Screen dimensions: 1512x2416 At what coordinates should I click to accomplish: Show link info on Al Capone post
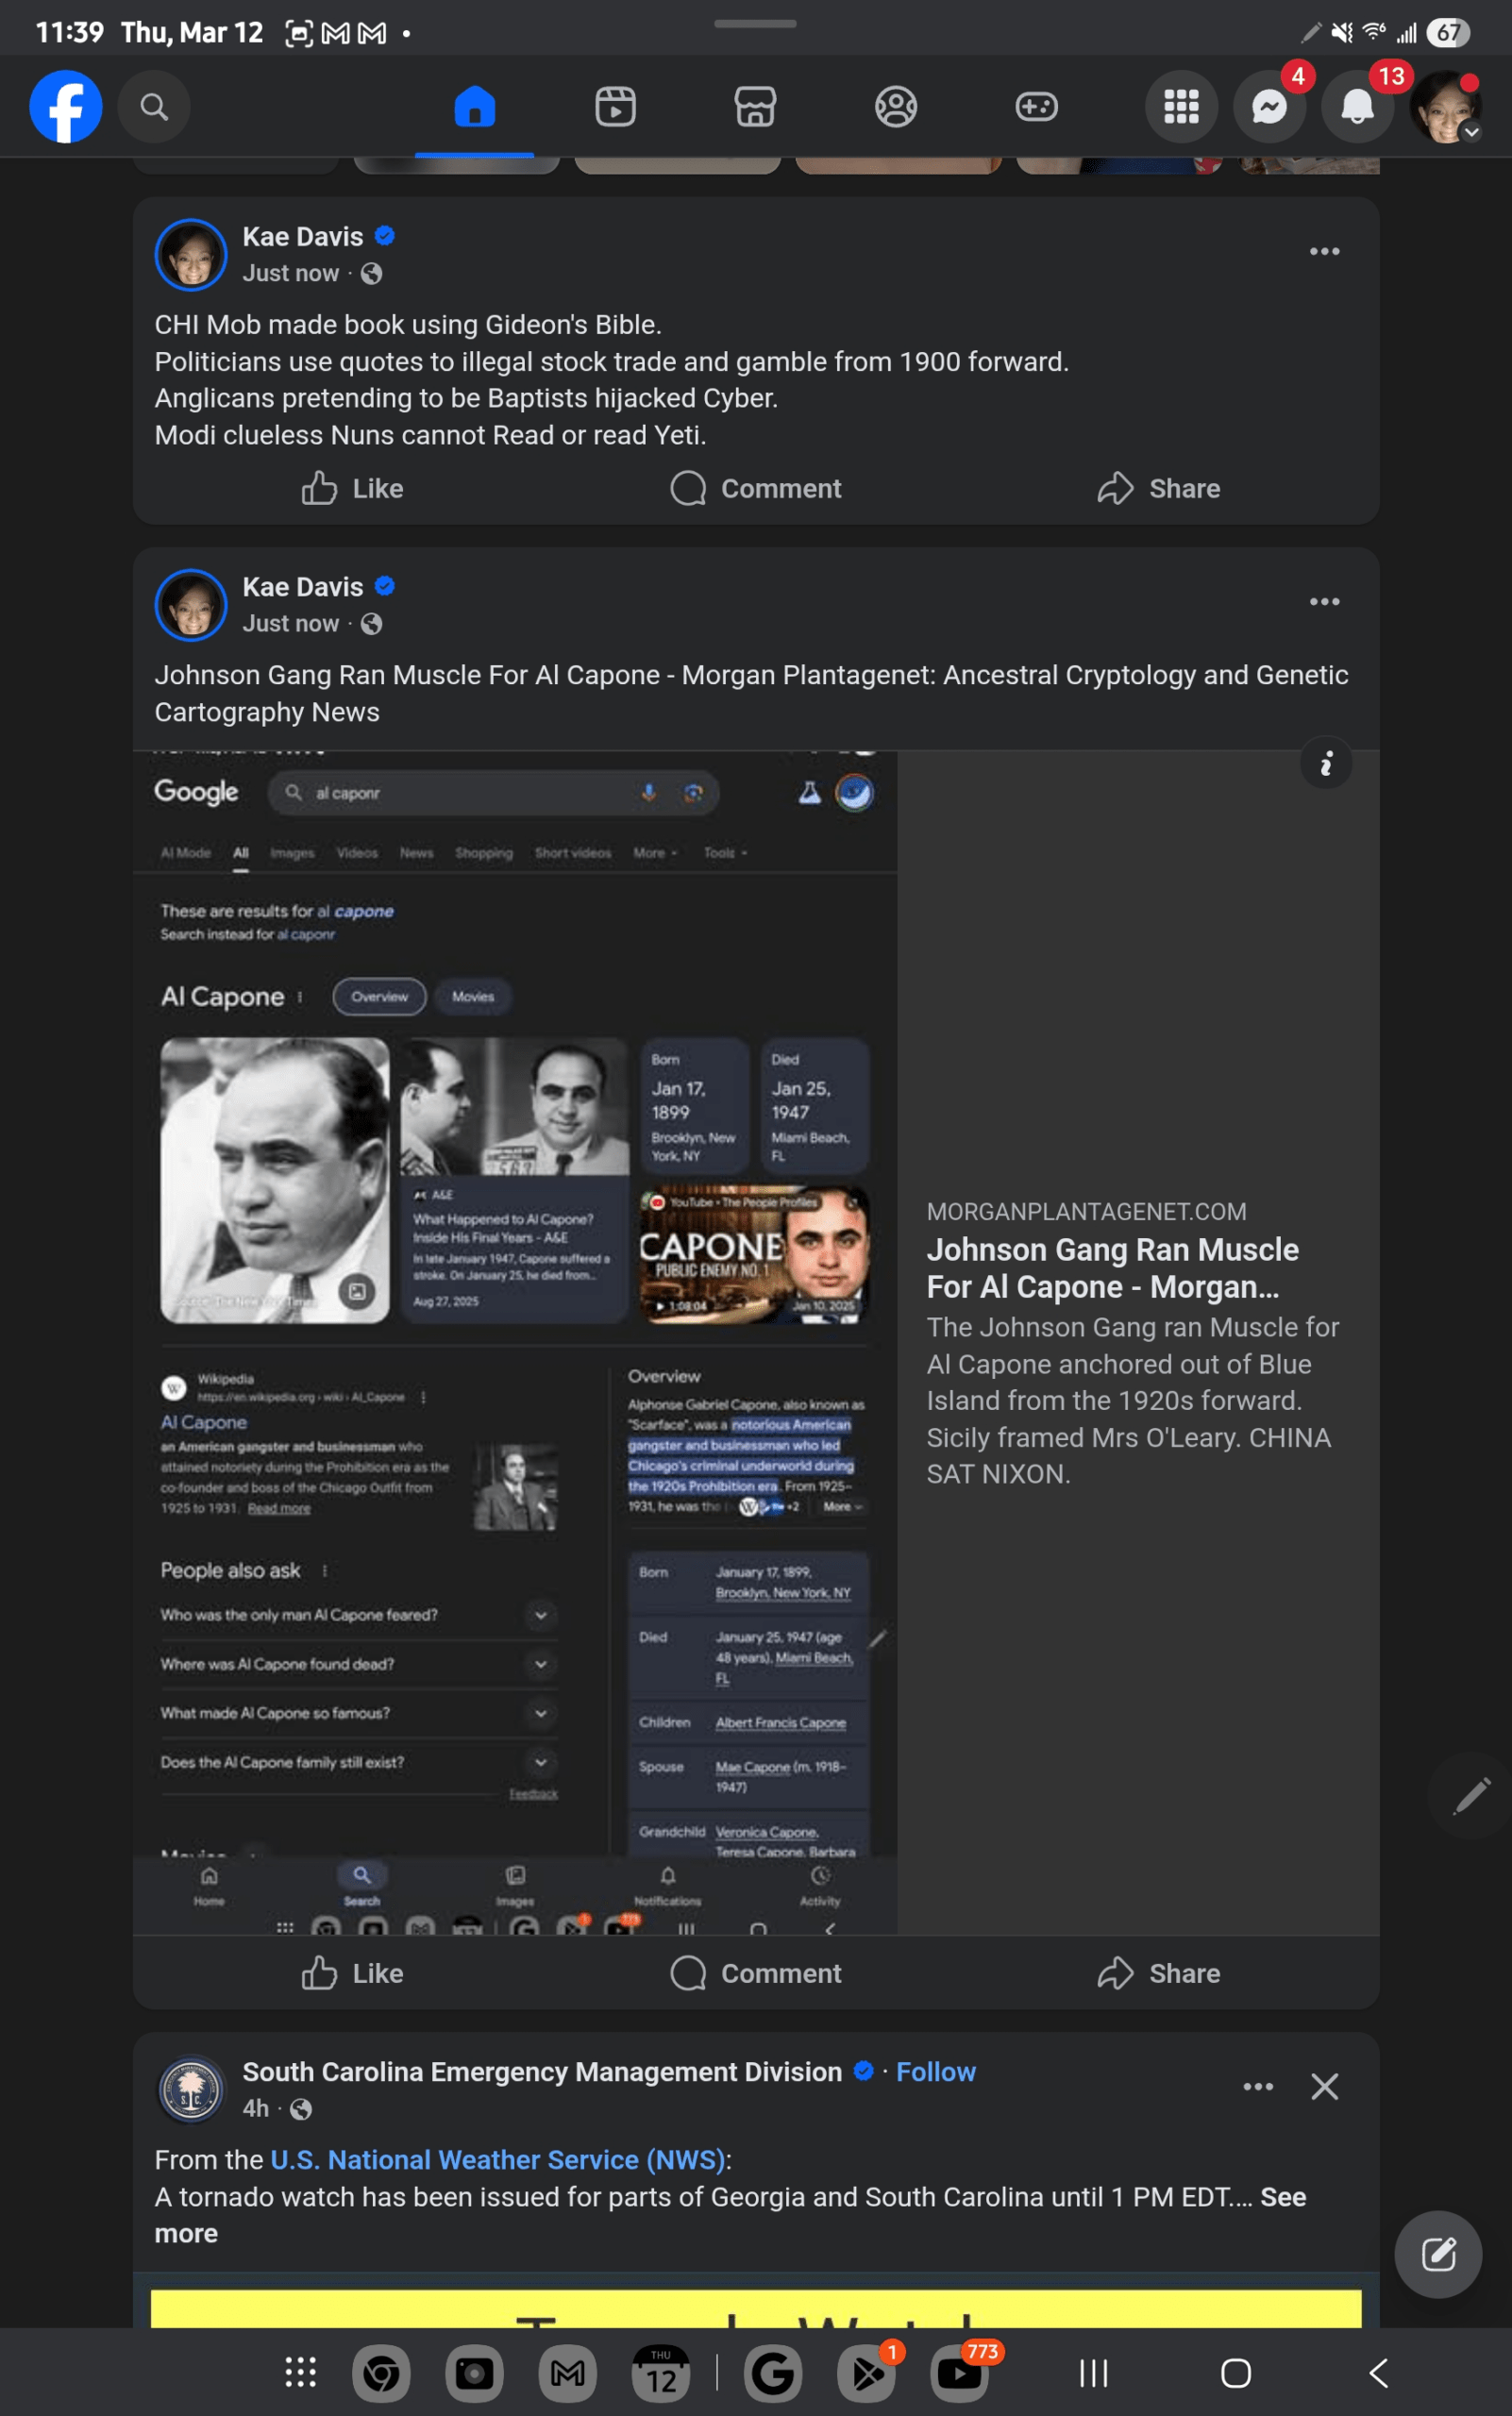[1326, 765]
